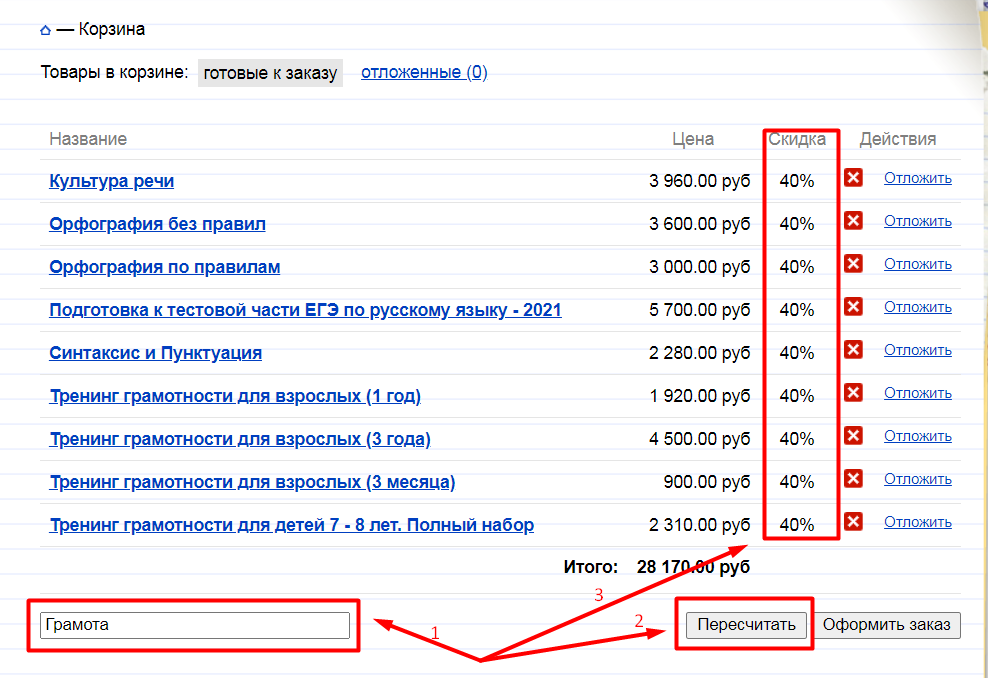988x678 pixels.
Task: Select 'готовые к заказу' tab
Action: [270, 73]
